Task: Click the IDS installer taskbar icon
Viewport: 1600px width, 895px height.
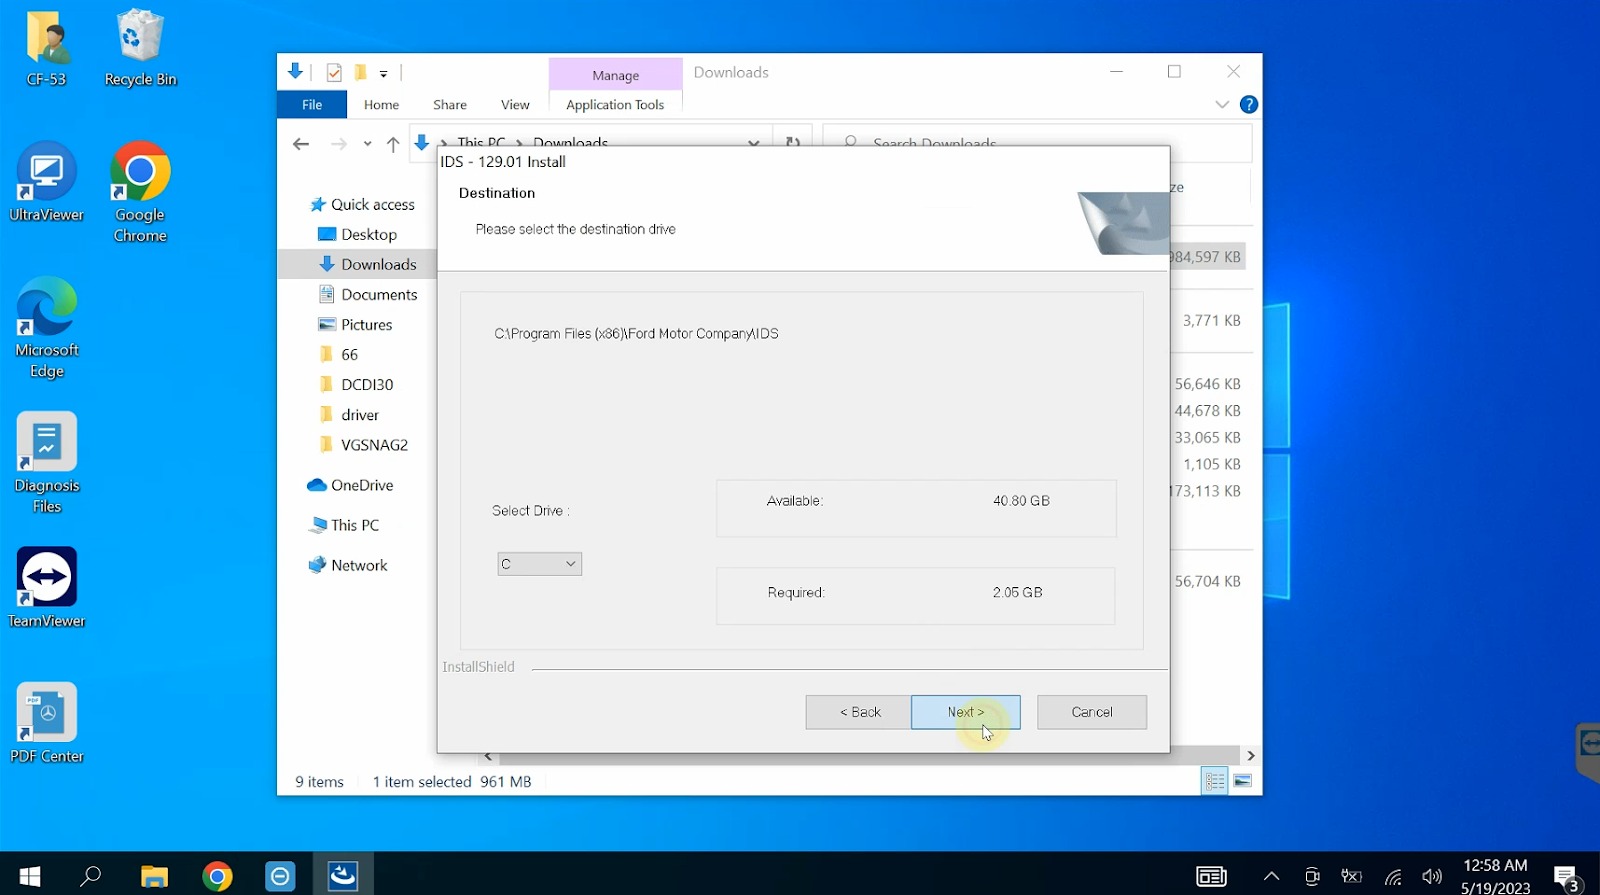Action: (x=343, y=877)
